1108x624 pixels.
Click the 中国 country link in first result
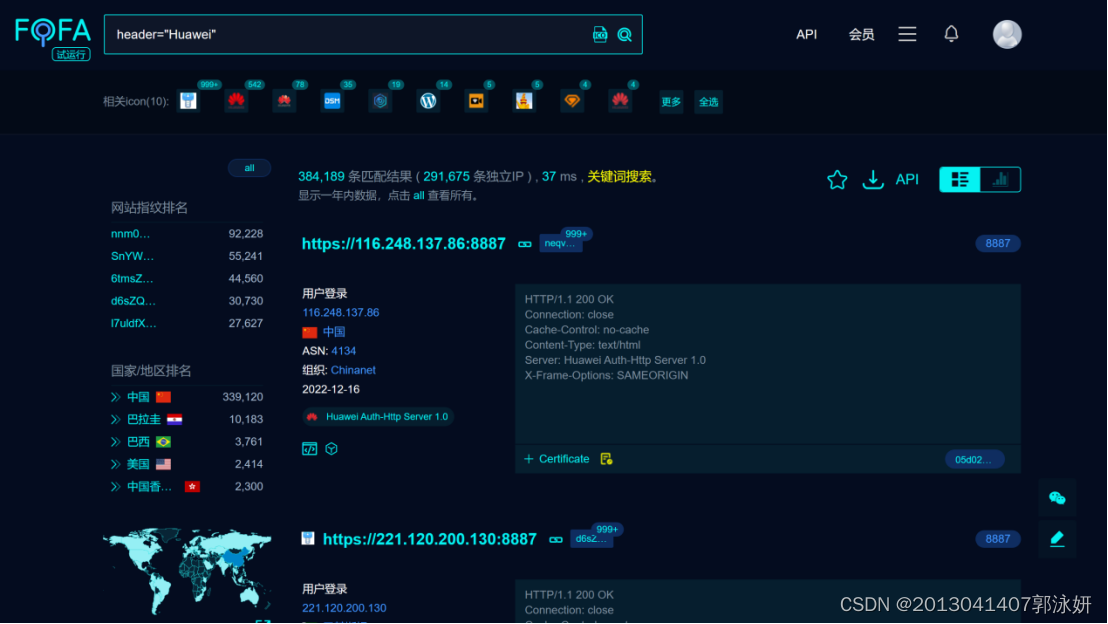[334, 332]
